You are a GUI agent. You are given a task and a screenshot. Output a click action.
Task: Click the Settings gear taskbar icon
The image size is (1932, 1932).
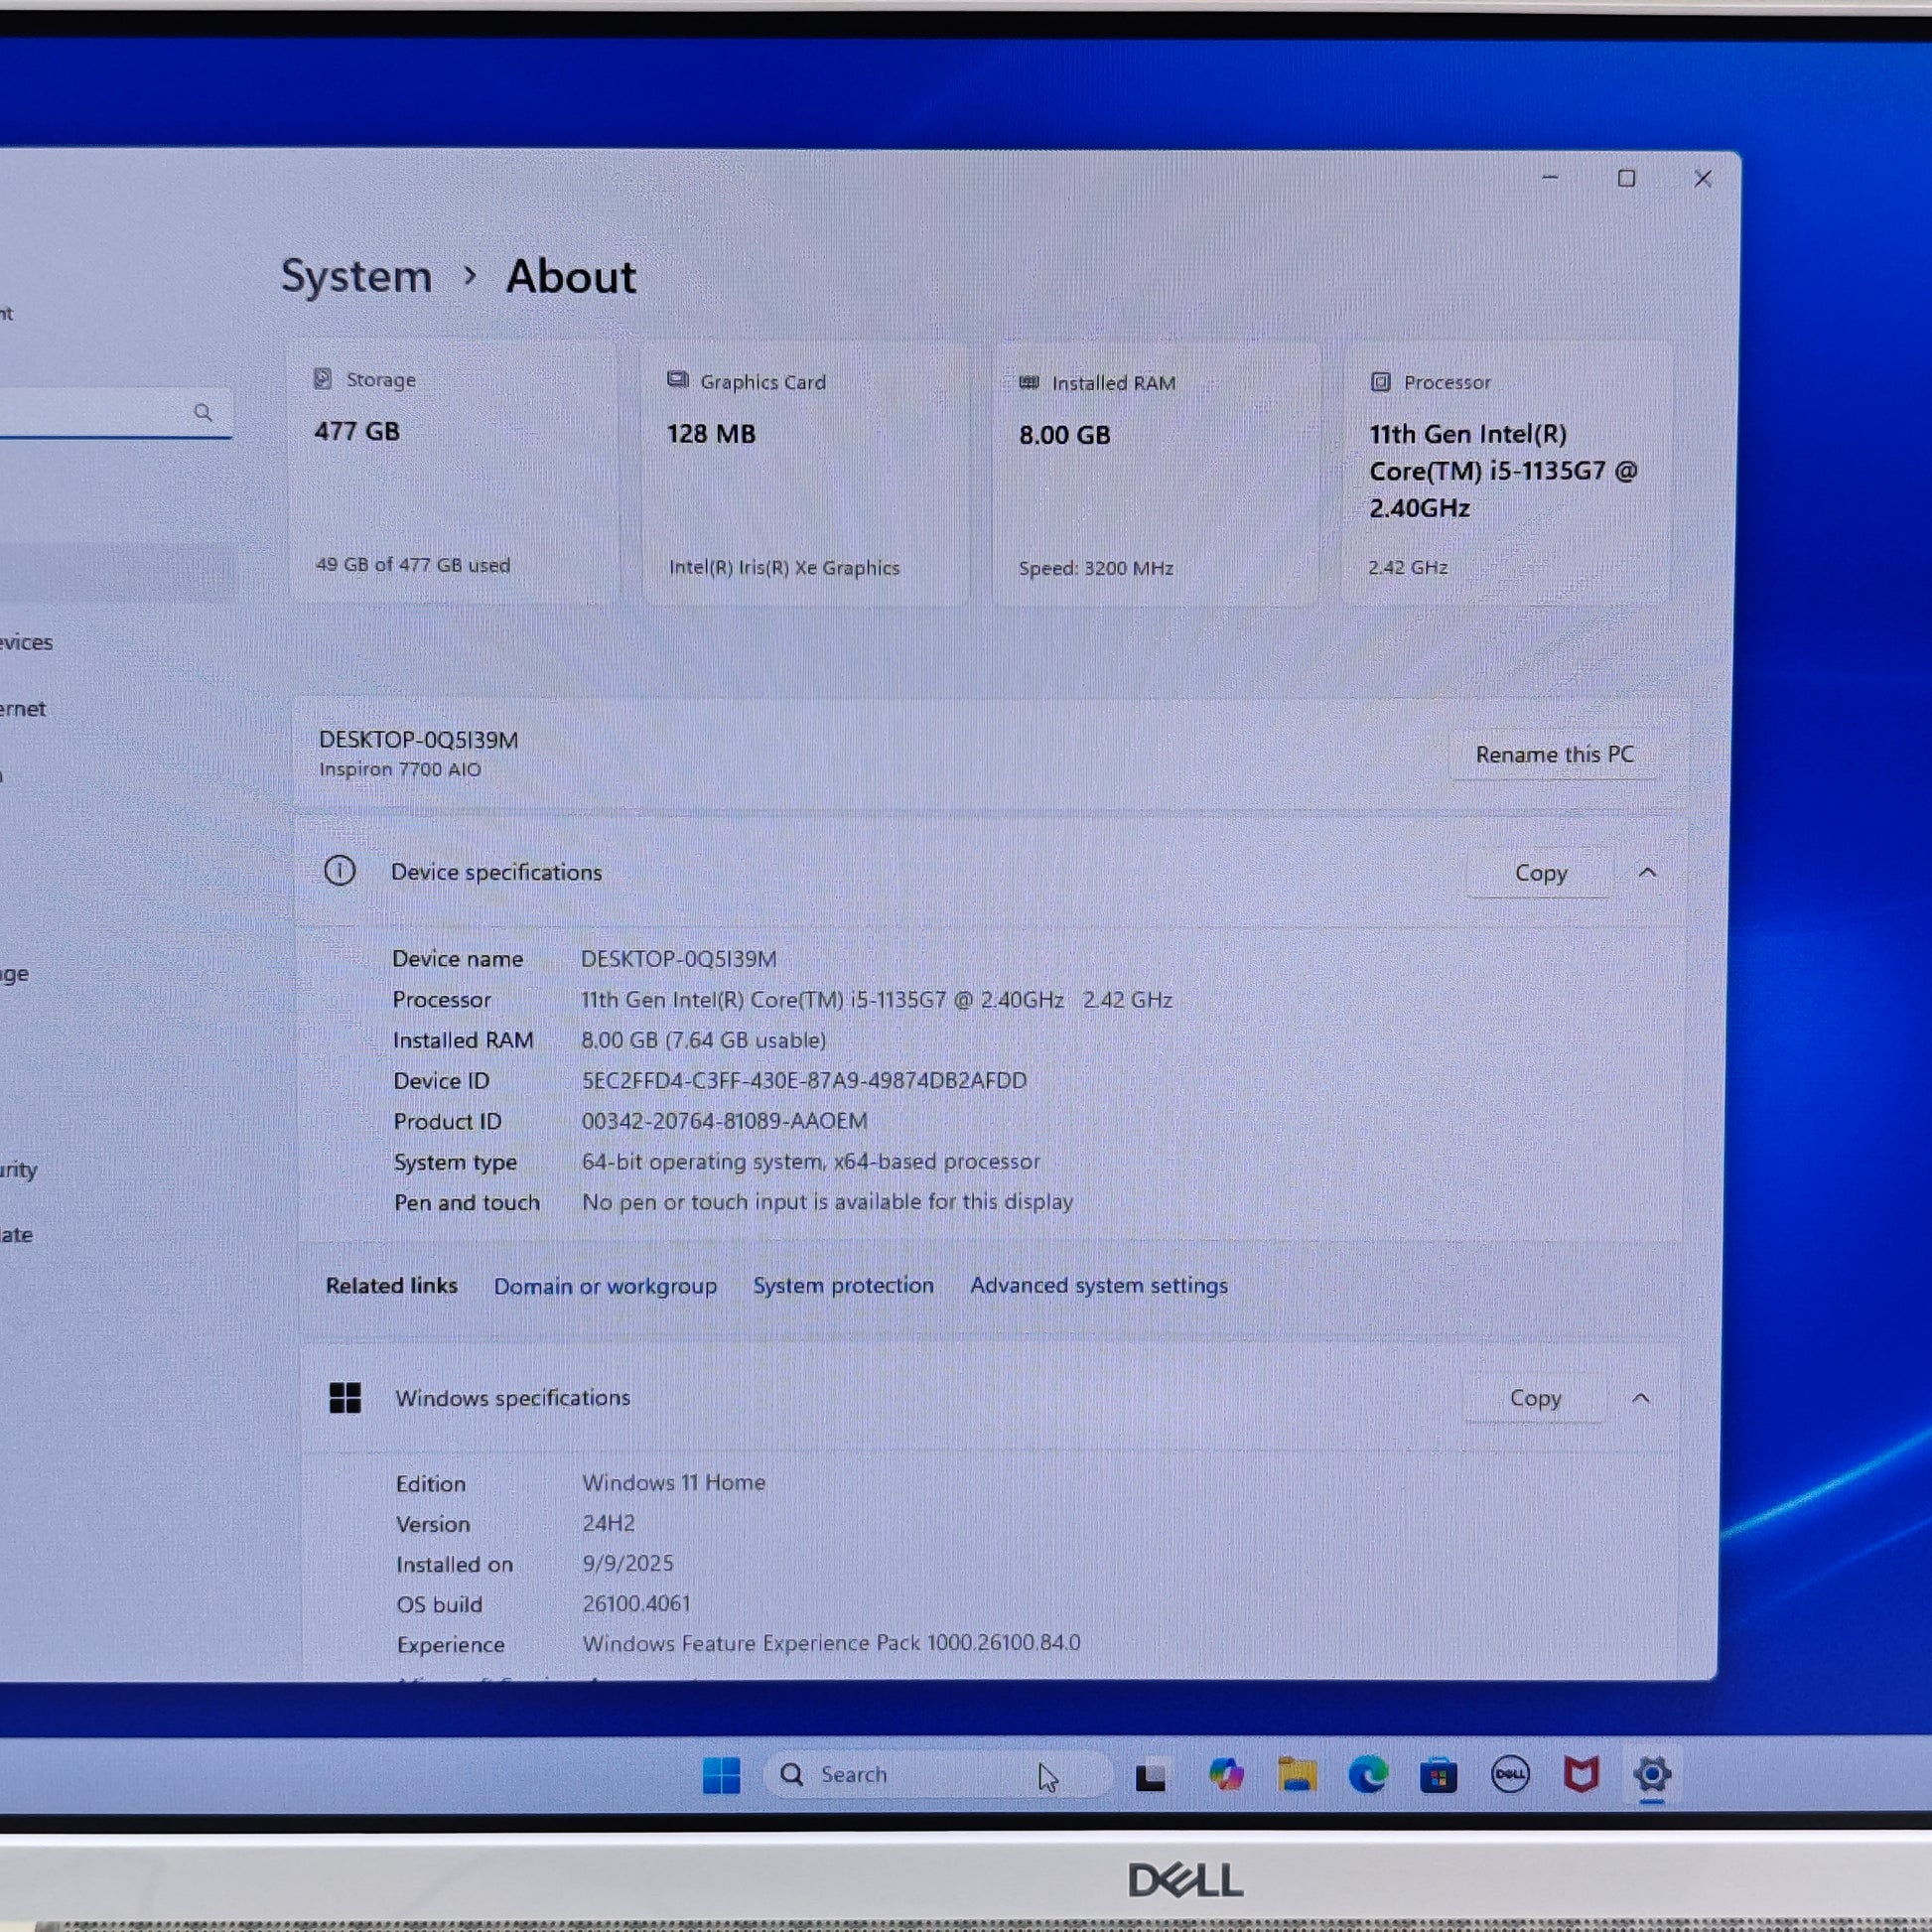1652,1775
